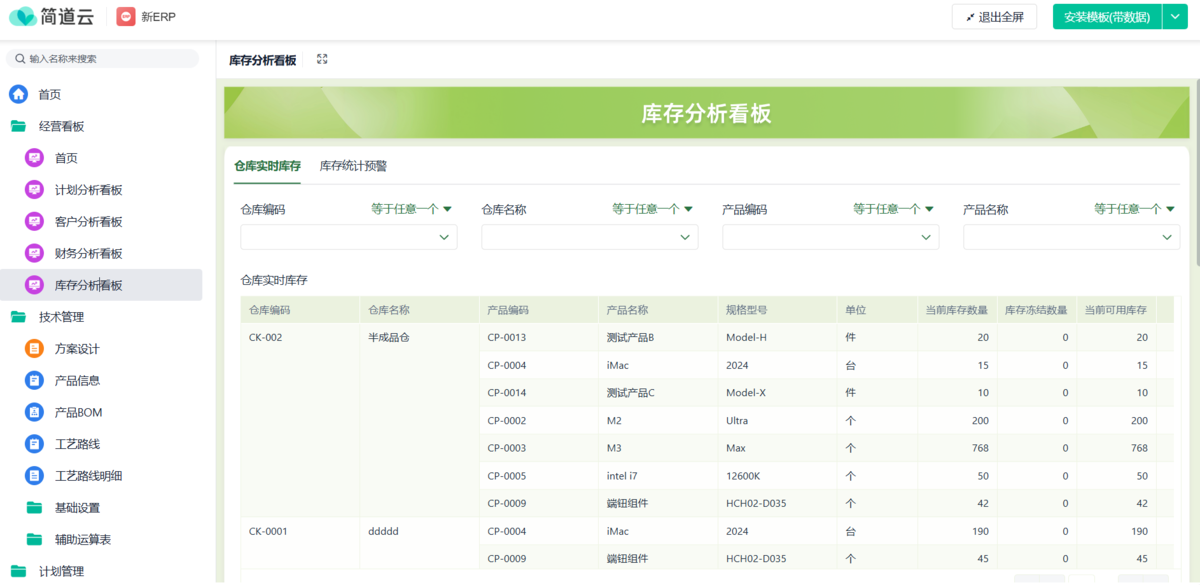Click the 首页 home icon at top of sidebar
The image size is (1200, 585).
19,94
